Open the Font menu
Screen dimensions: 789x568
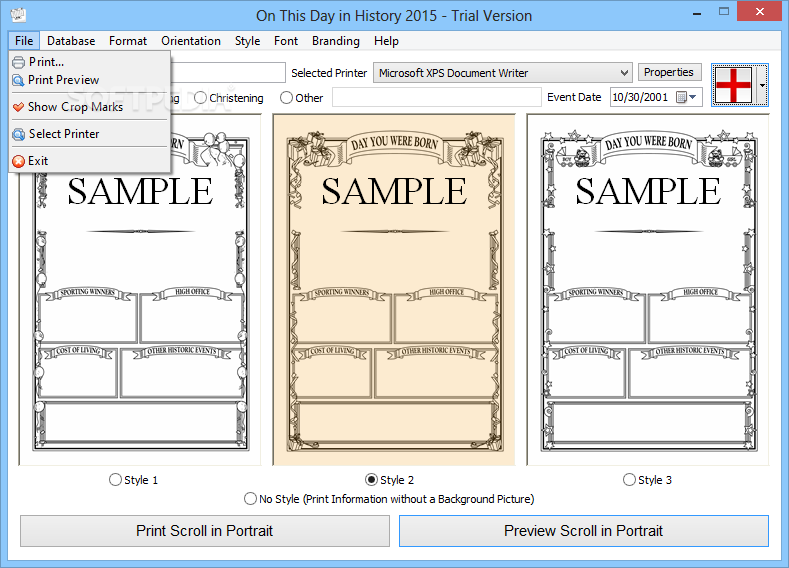click(286, 41)
